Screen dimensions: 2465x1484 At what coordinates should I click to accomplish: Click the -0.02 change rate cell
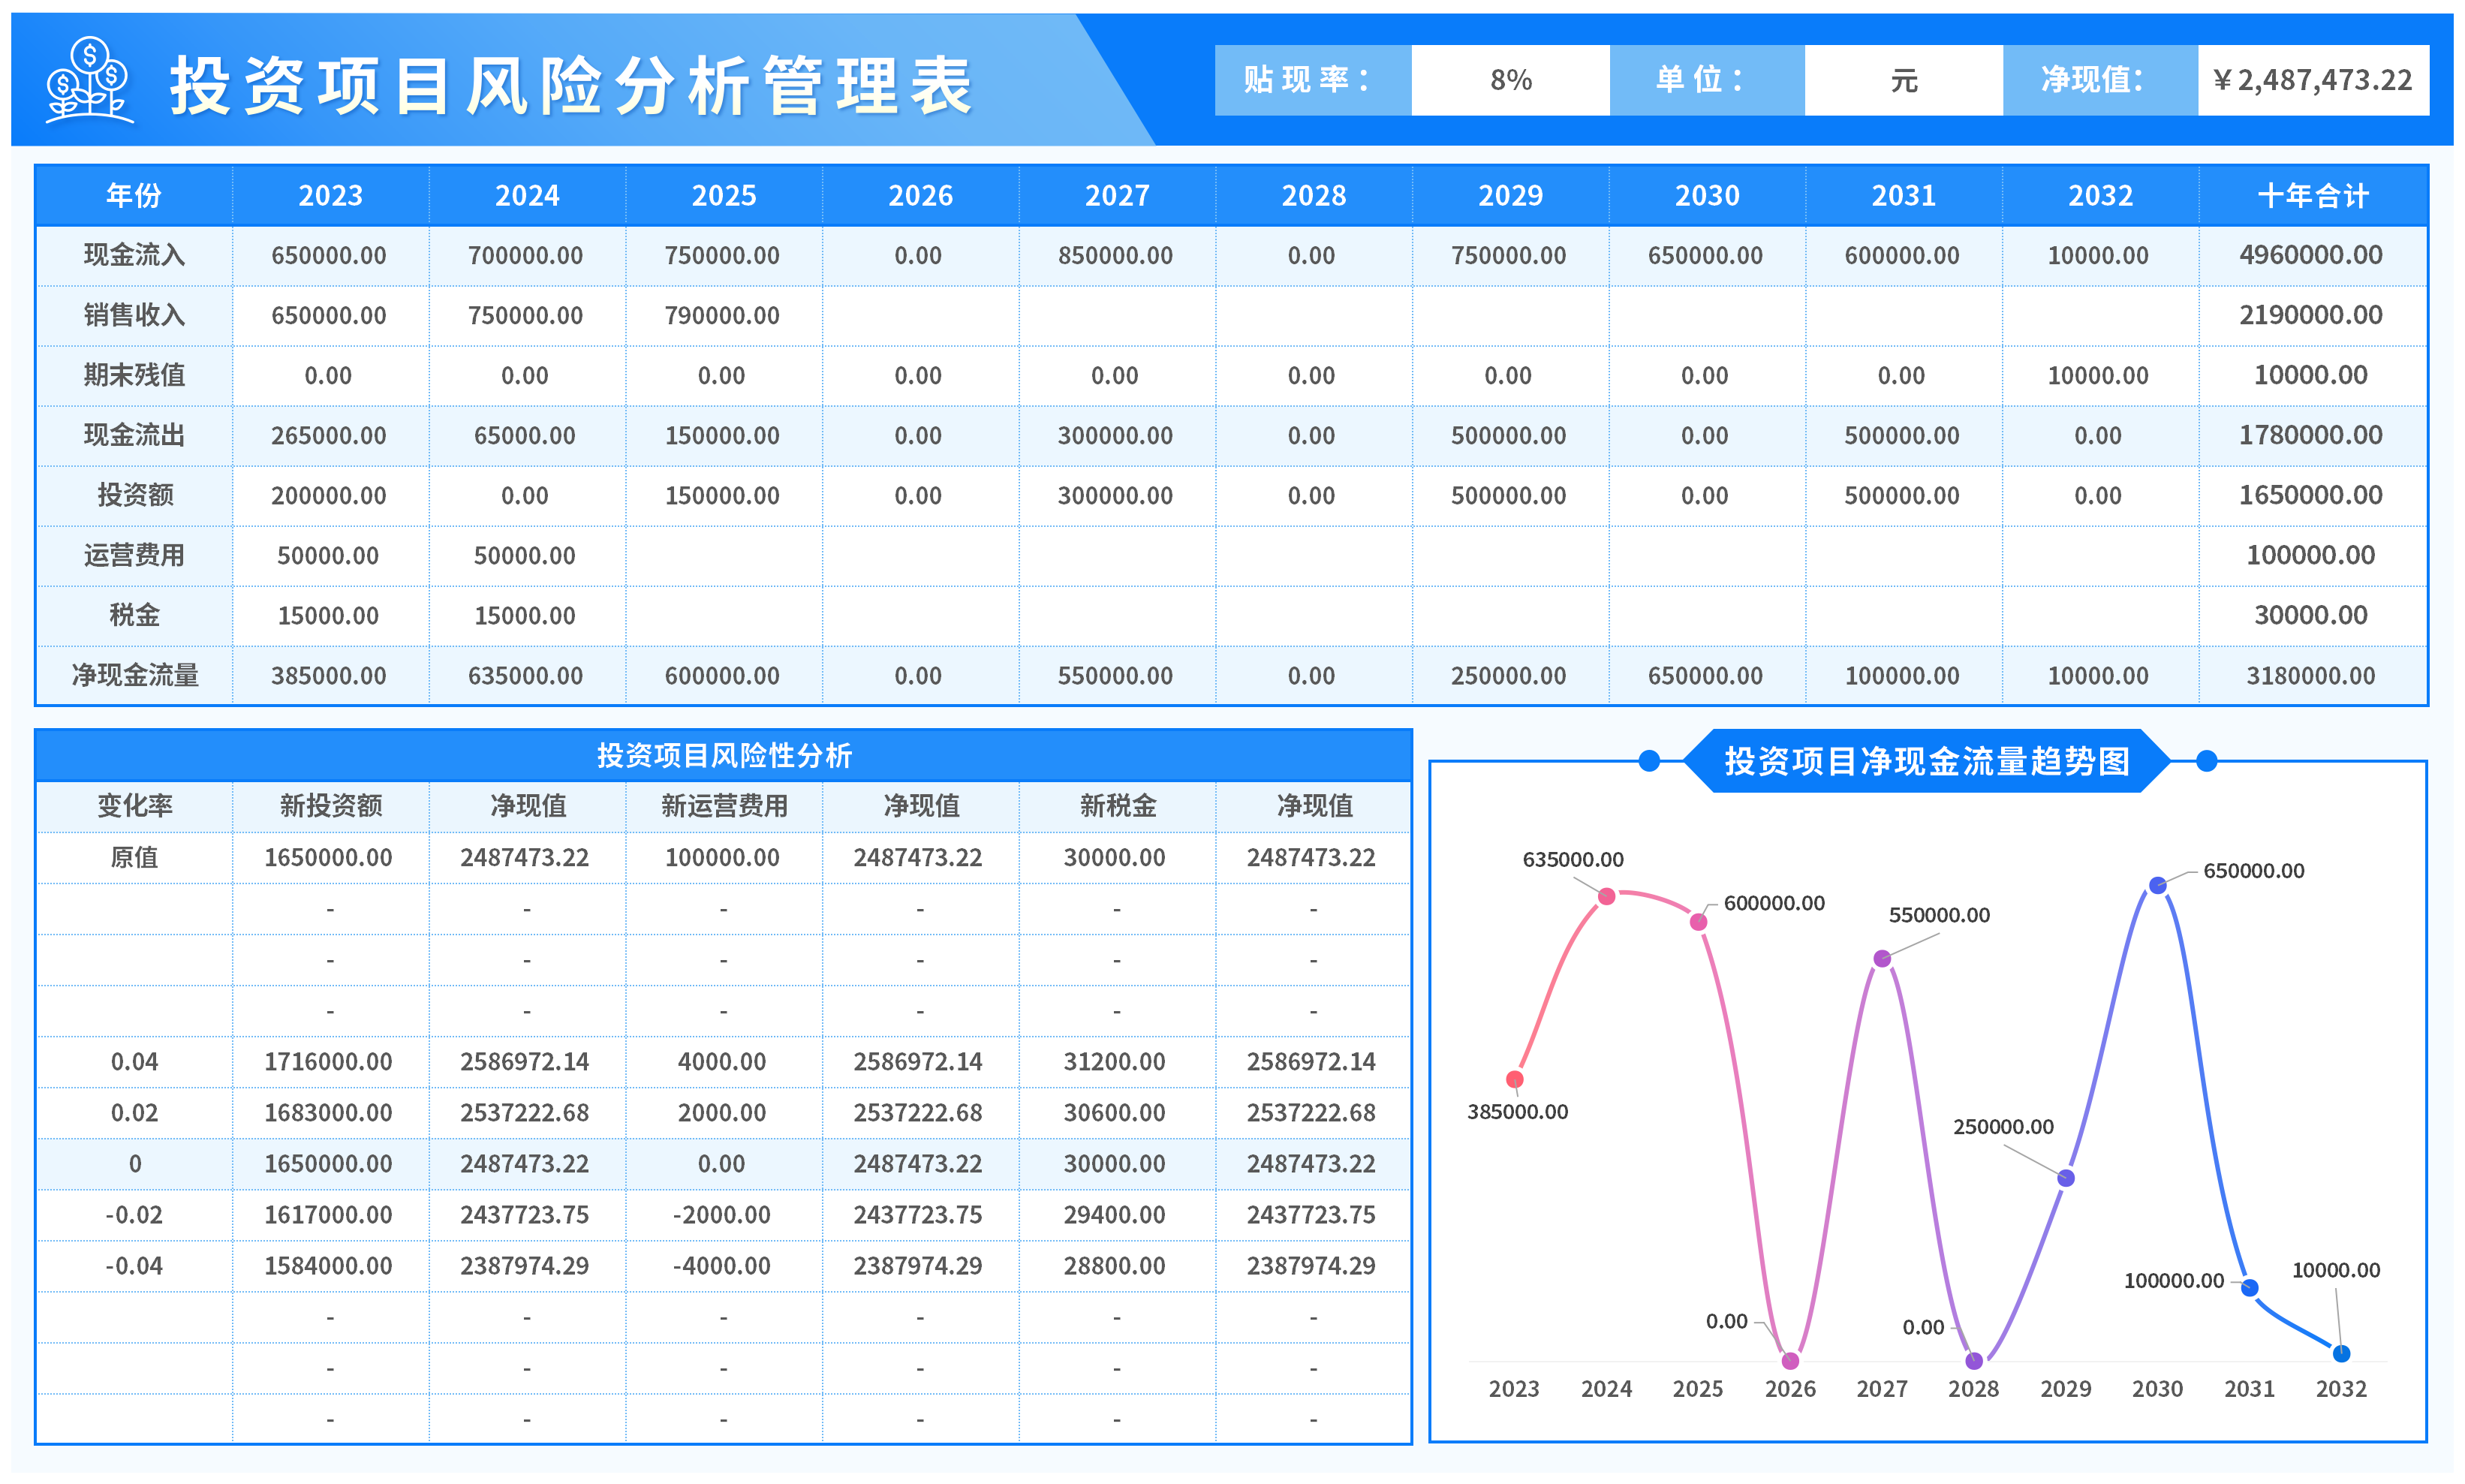(x=134, y=1214)
